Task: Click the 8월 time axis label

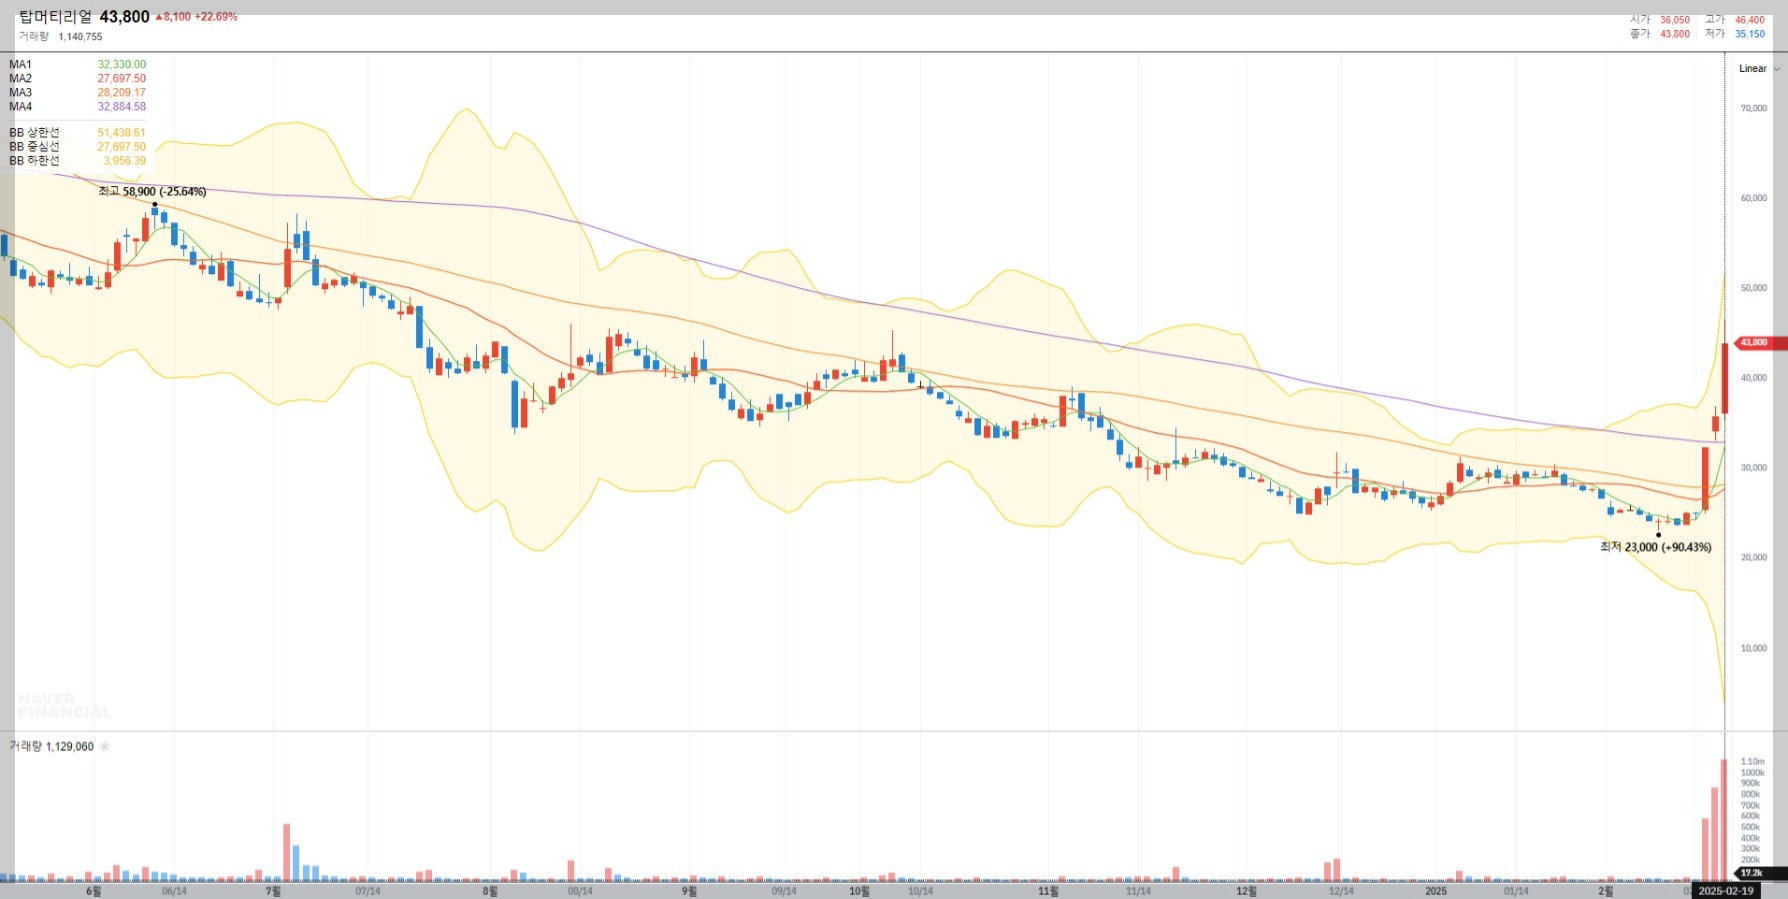Action: pos(490,891)
